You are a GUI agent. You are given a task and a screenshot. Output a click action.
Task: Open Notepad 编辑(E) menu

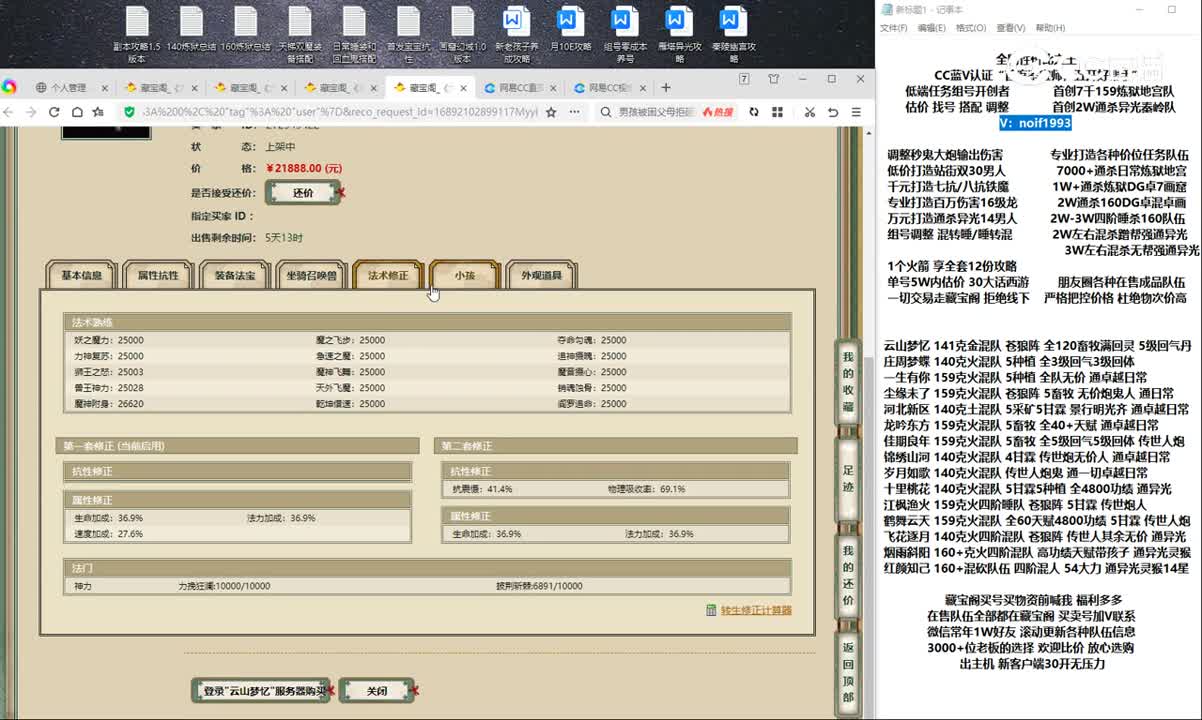point(932,28)
